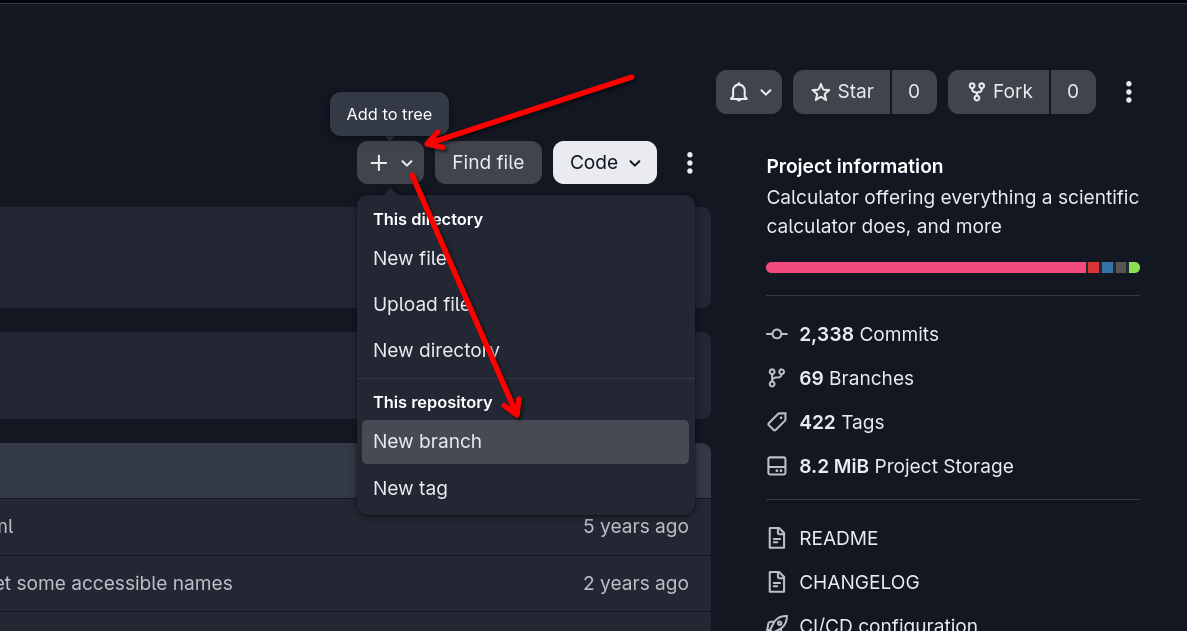Click the branch icon beside 69 Branches

point(777,378)
